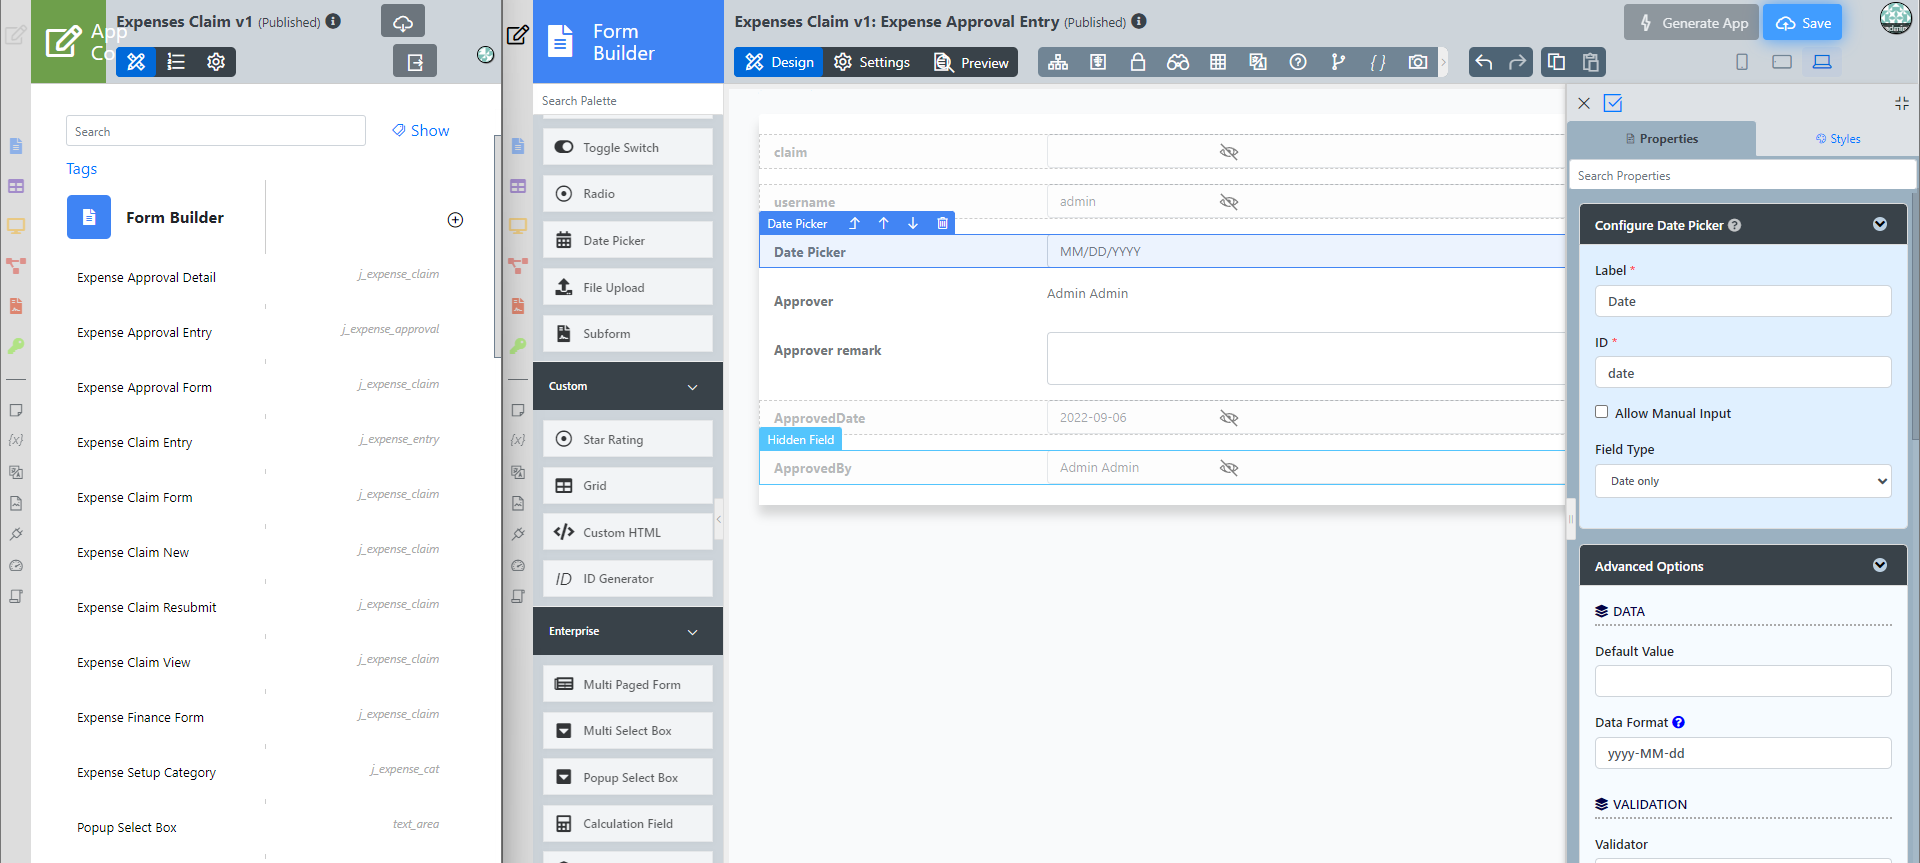This screenshot has width=1920, height=863.
Task: Click the Search Properties field
Action: tap(1743, 176)
